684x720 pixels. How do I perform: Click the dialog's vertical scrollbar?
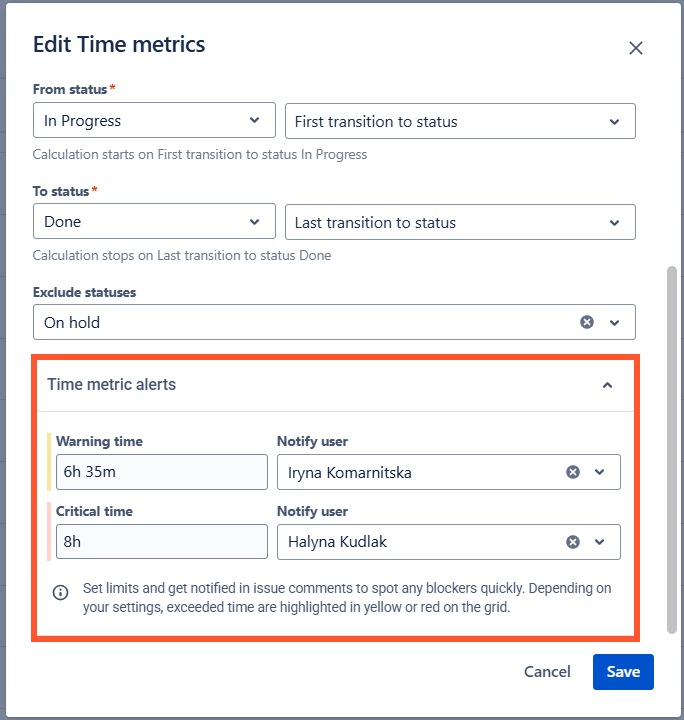coord(672,450)
